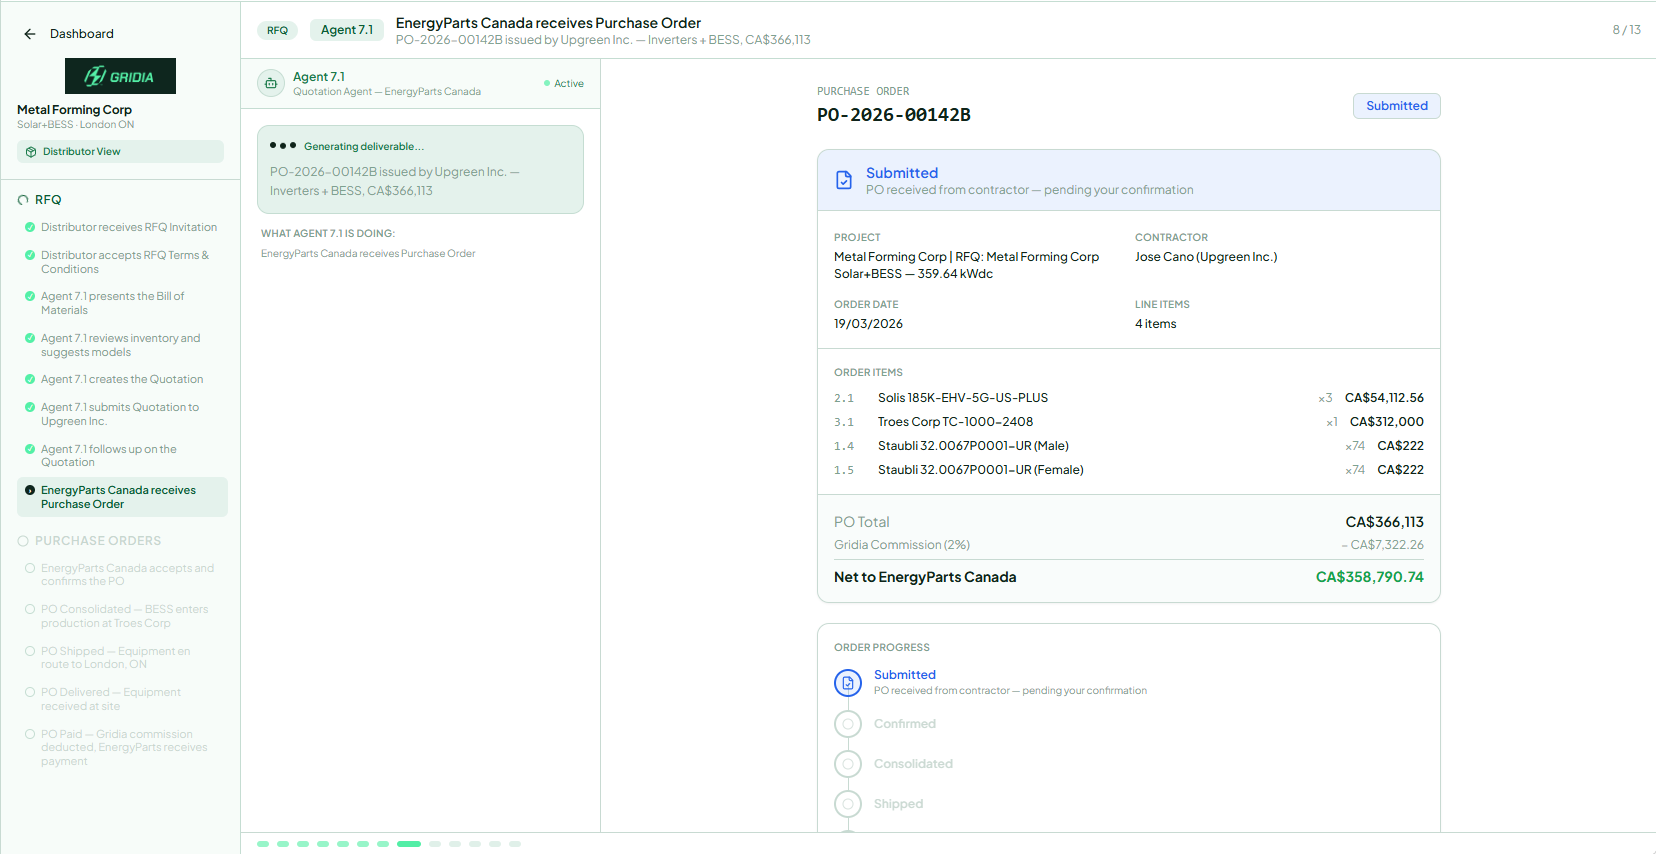Jump to last progress dot at bottom
1656x854 pixels.
pyautogui.click(x=515, y=844)
